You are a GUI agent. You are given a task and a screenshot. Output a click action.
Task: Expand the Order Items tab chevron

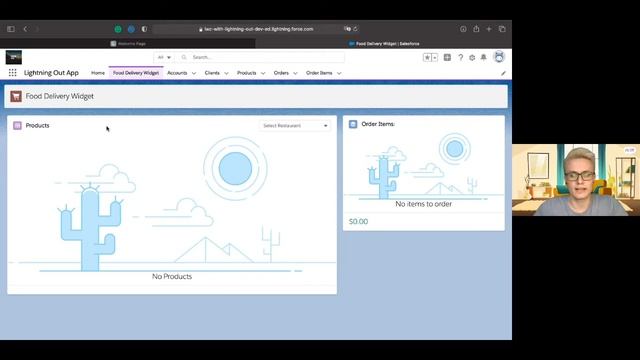coord(339,73)
